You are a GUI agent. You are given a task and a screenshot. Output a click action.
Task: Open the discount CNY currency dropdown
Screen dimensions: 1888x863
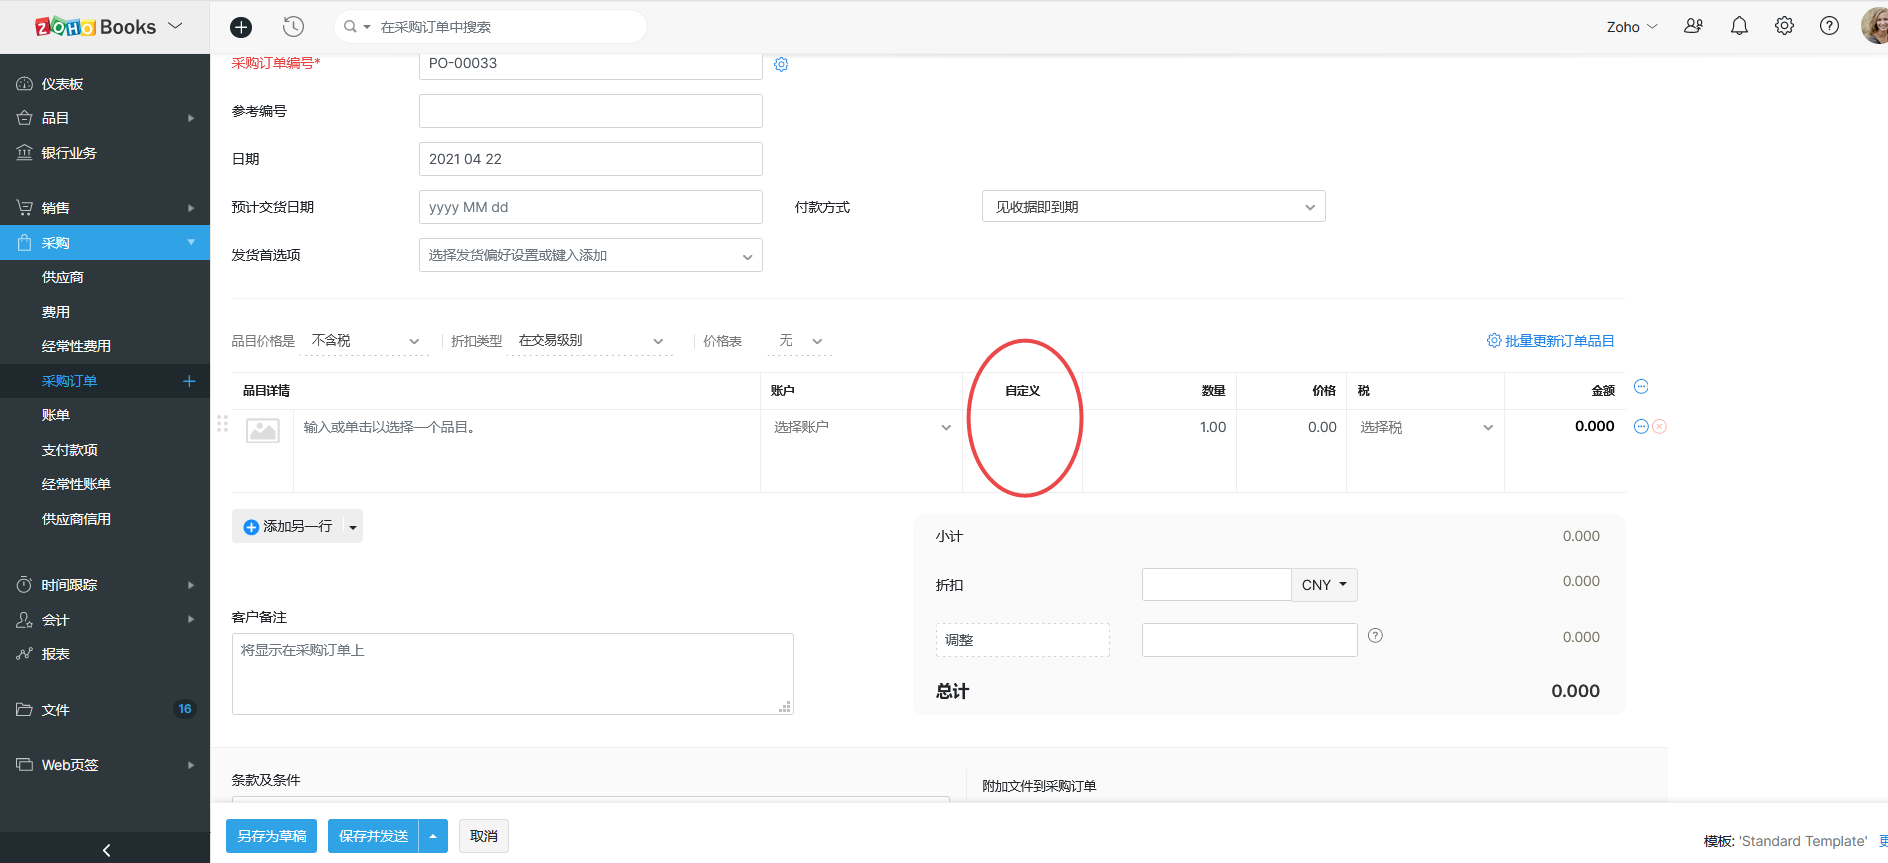(1324, 585)
